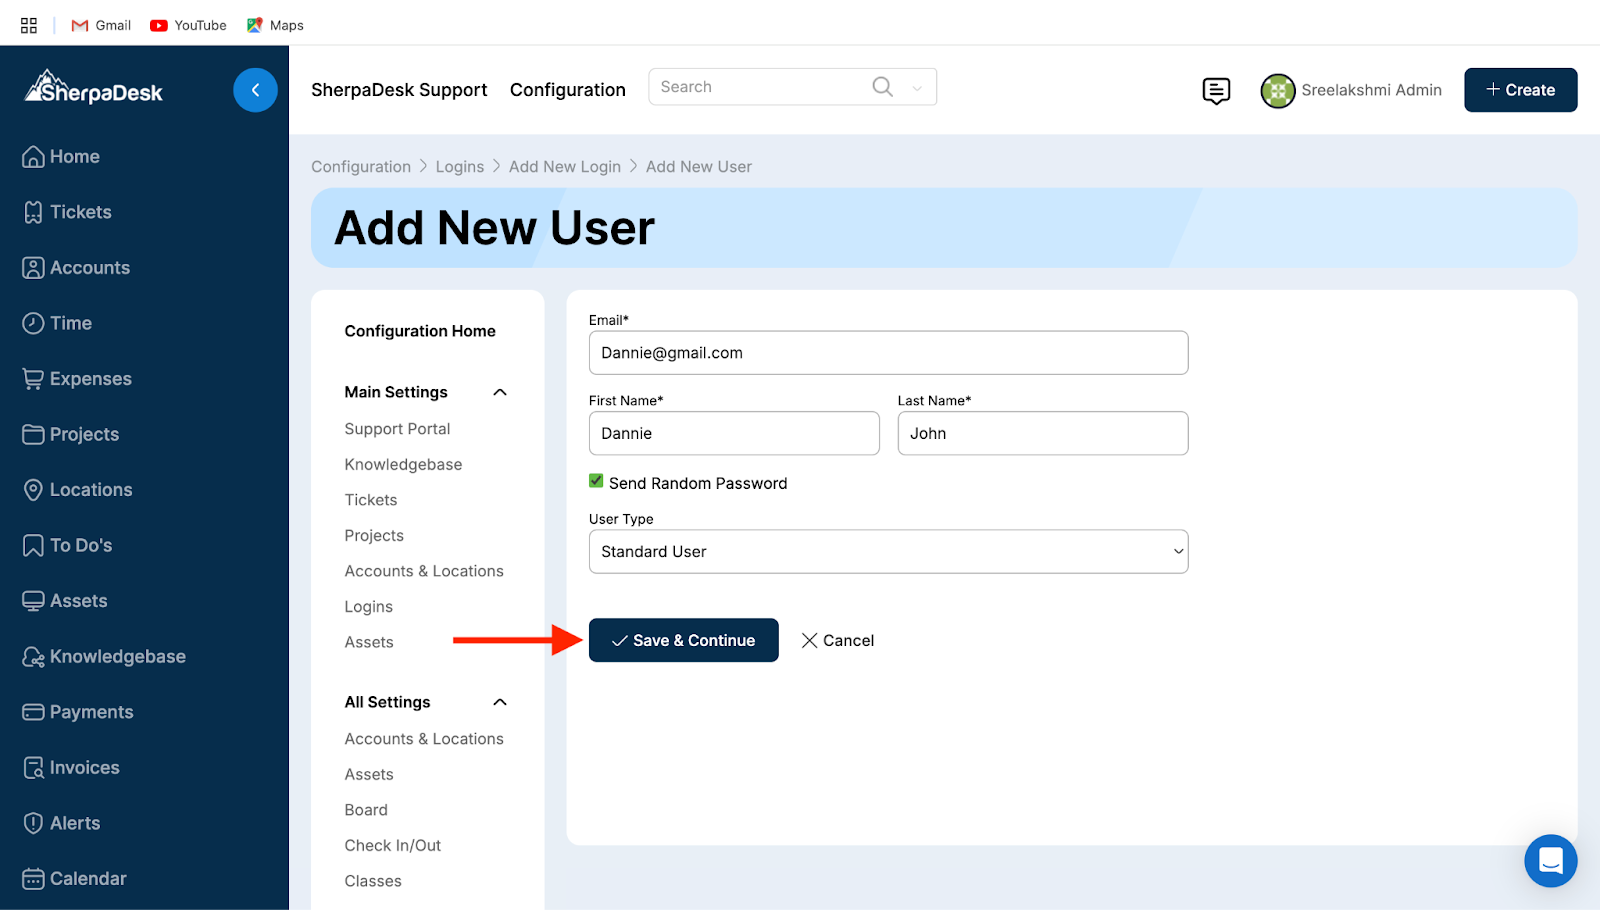Open the messages chat icon in header

tap(1216, 91)
